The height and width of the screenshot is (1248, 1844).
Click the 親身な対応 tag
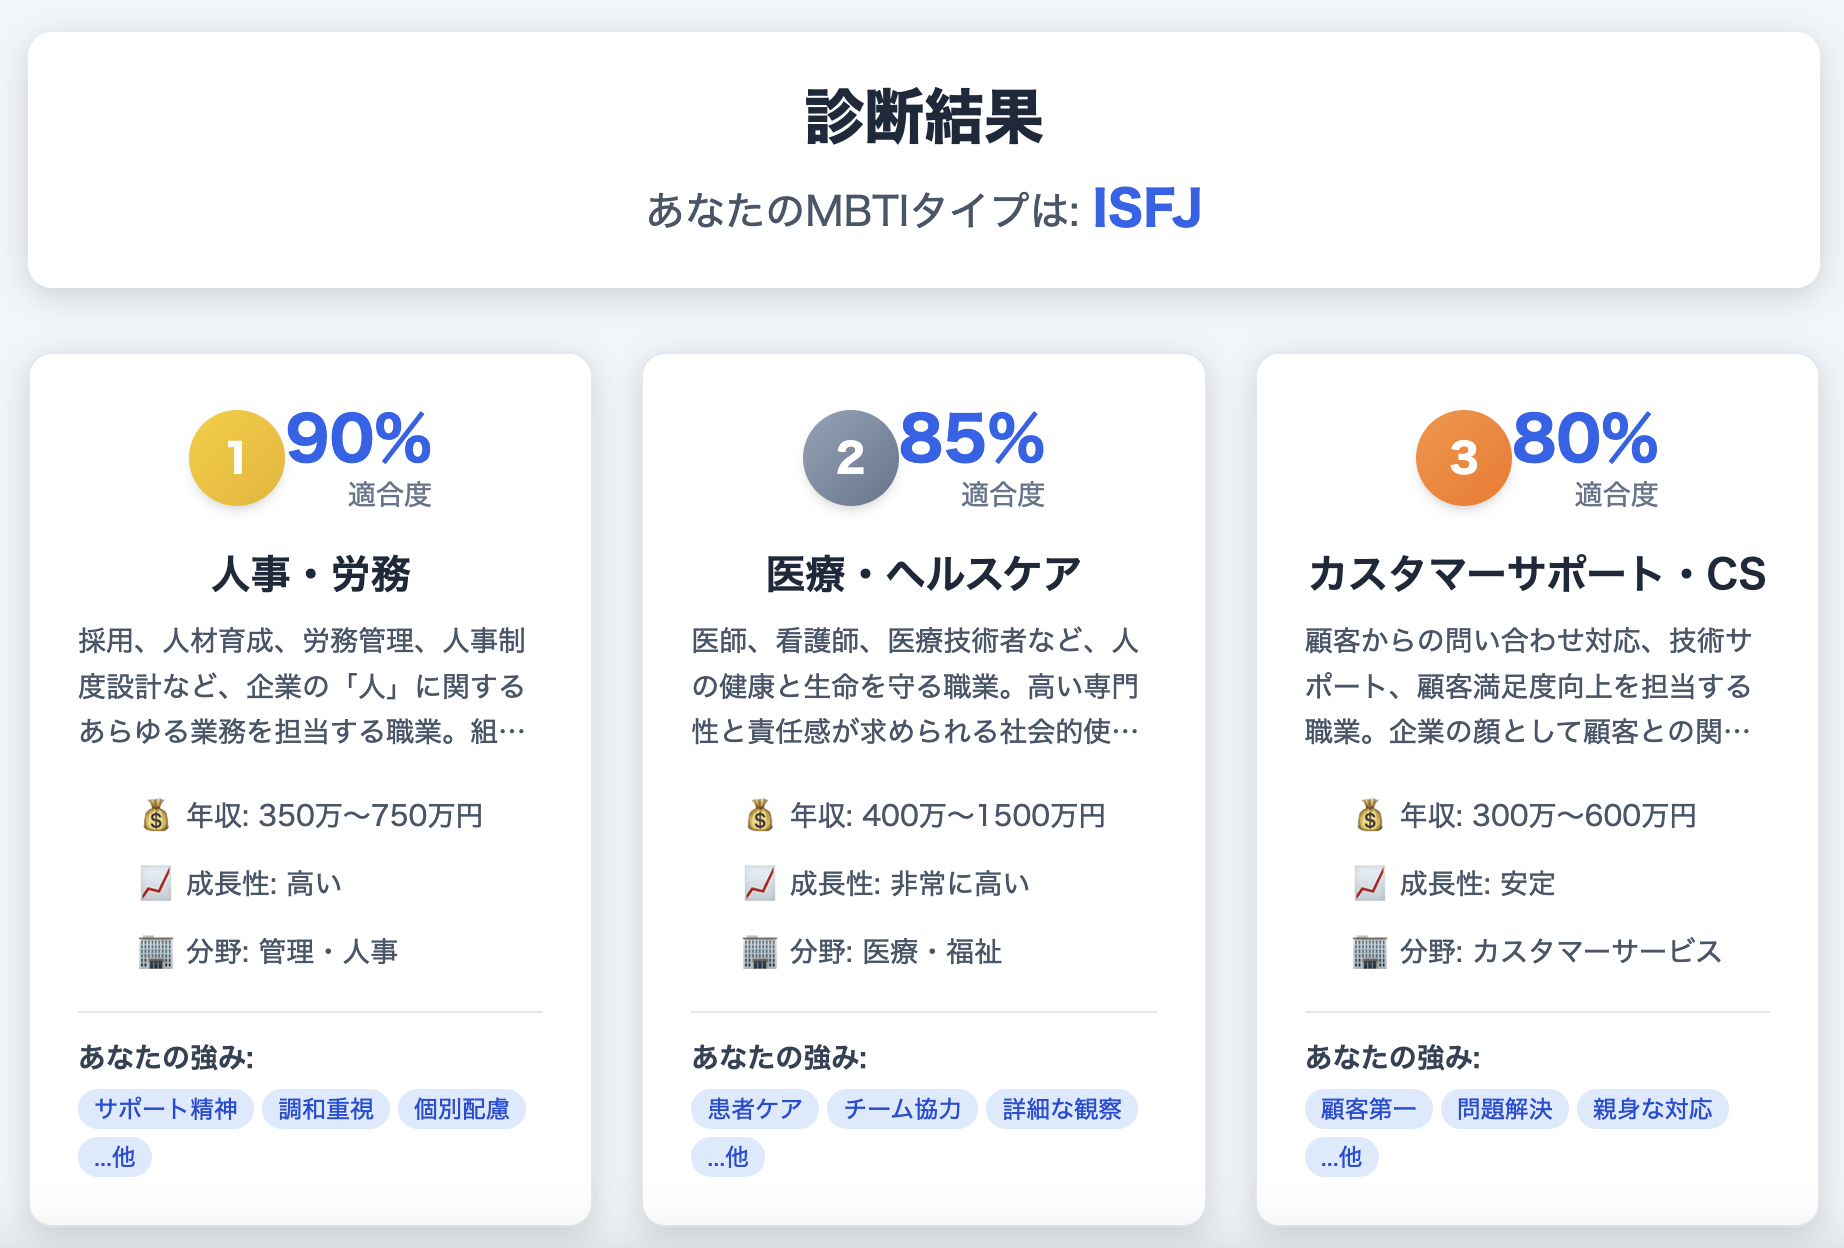point(1652,1109)
